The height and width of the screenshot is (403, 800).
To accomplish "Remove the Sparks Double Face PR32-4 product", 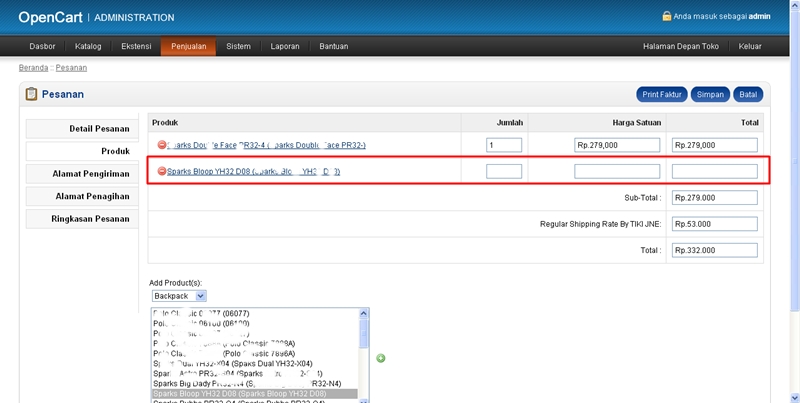I will coord(162,145).
